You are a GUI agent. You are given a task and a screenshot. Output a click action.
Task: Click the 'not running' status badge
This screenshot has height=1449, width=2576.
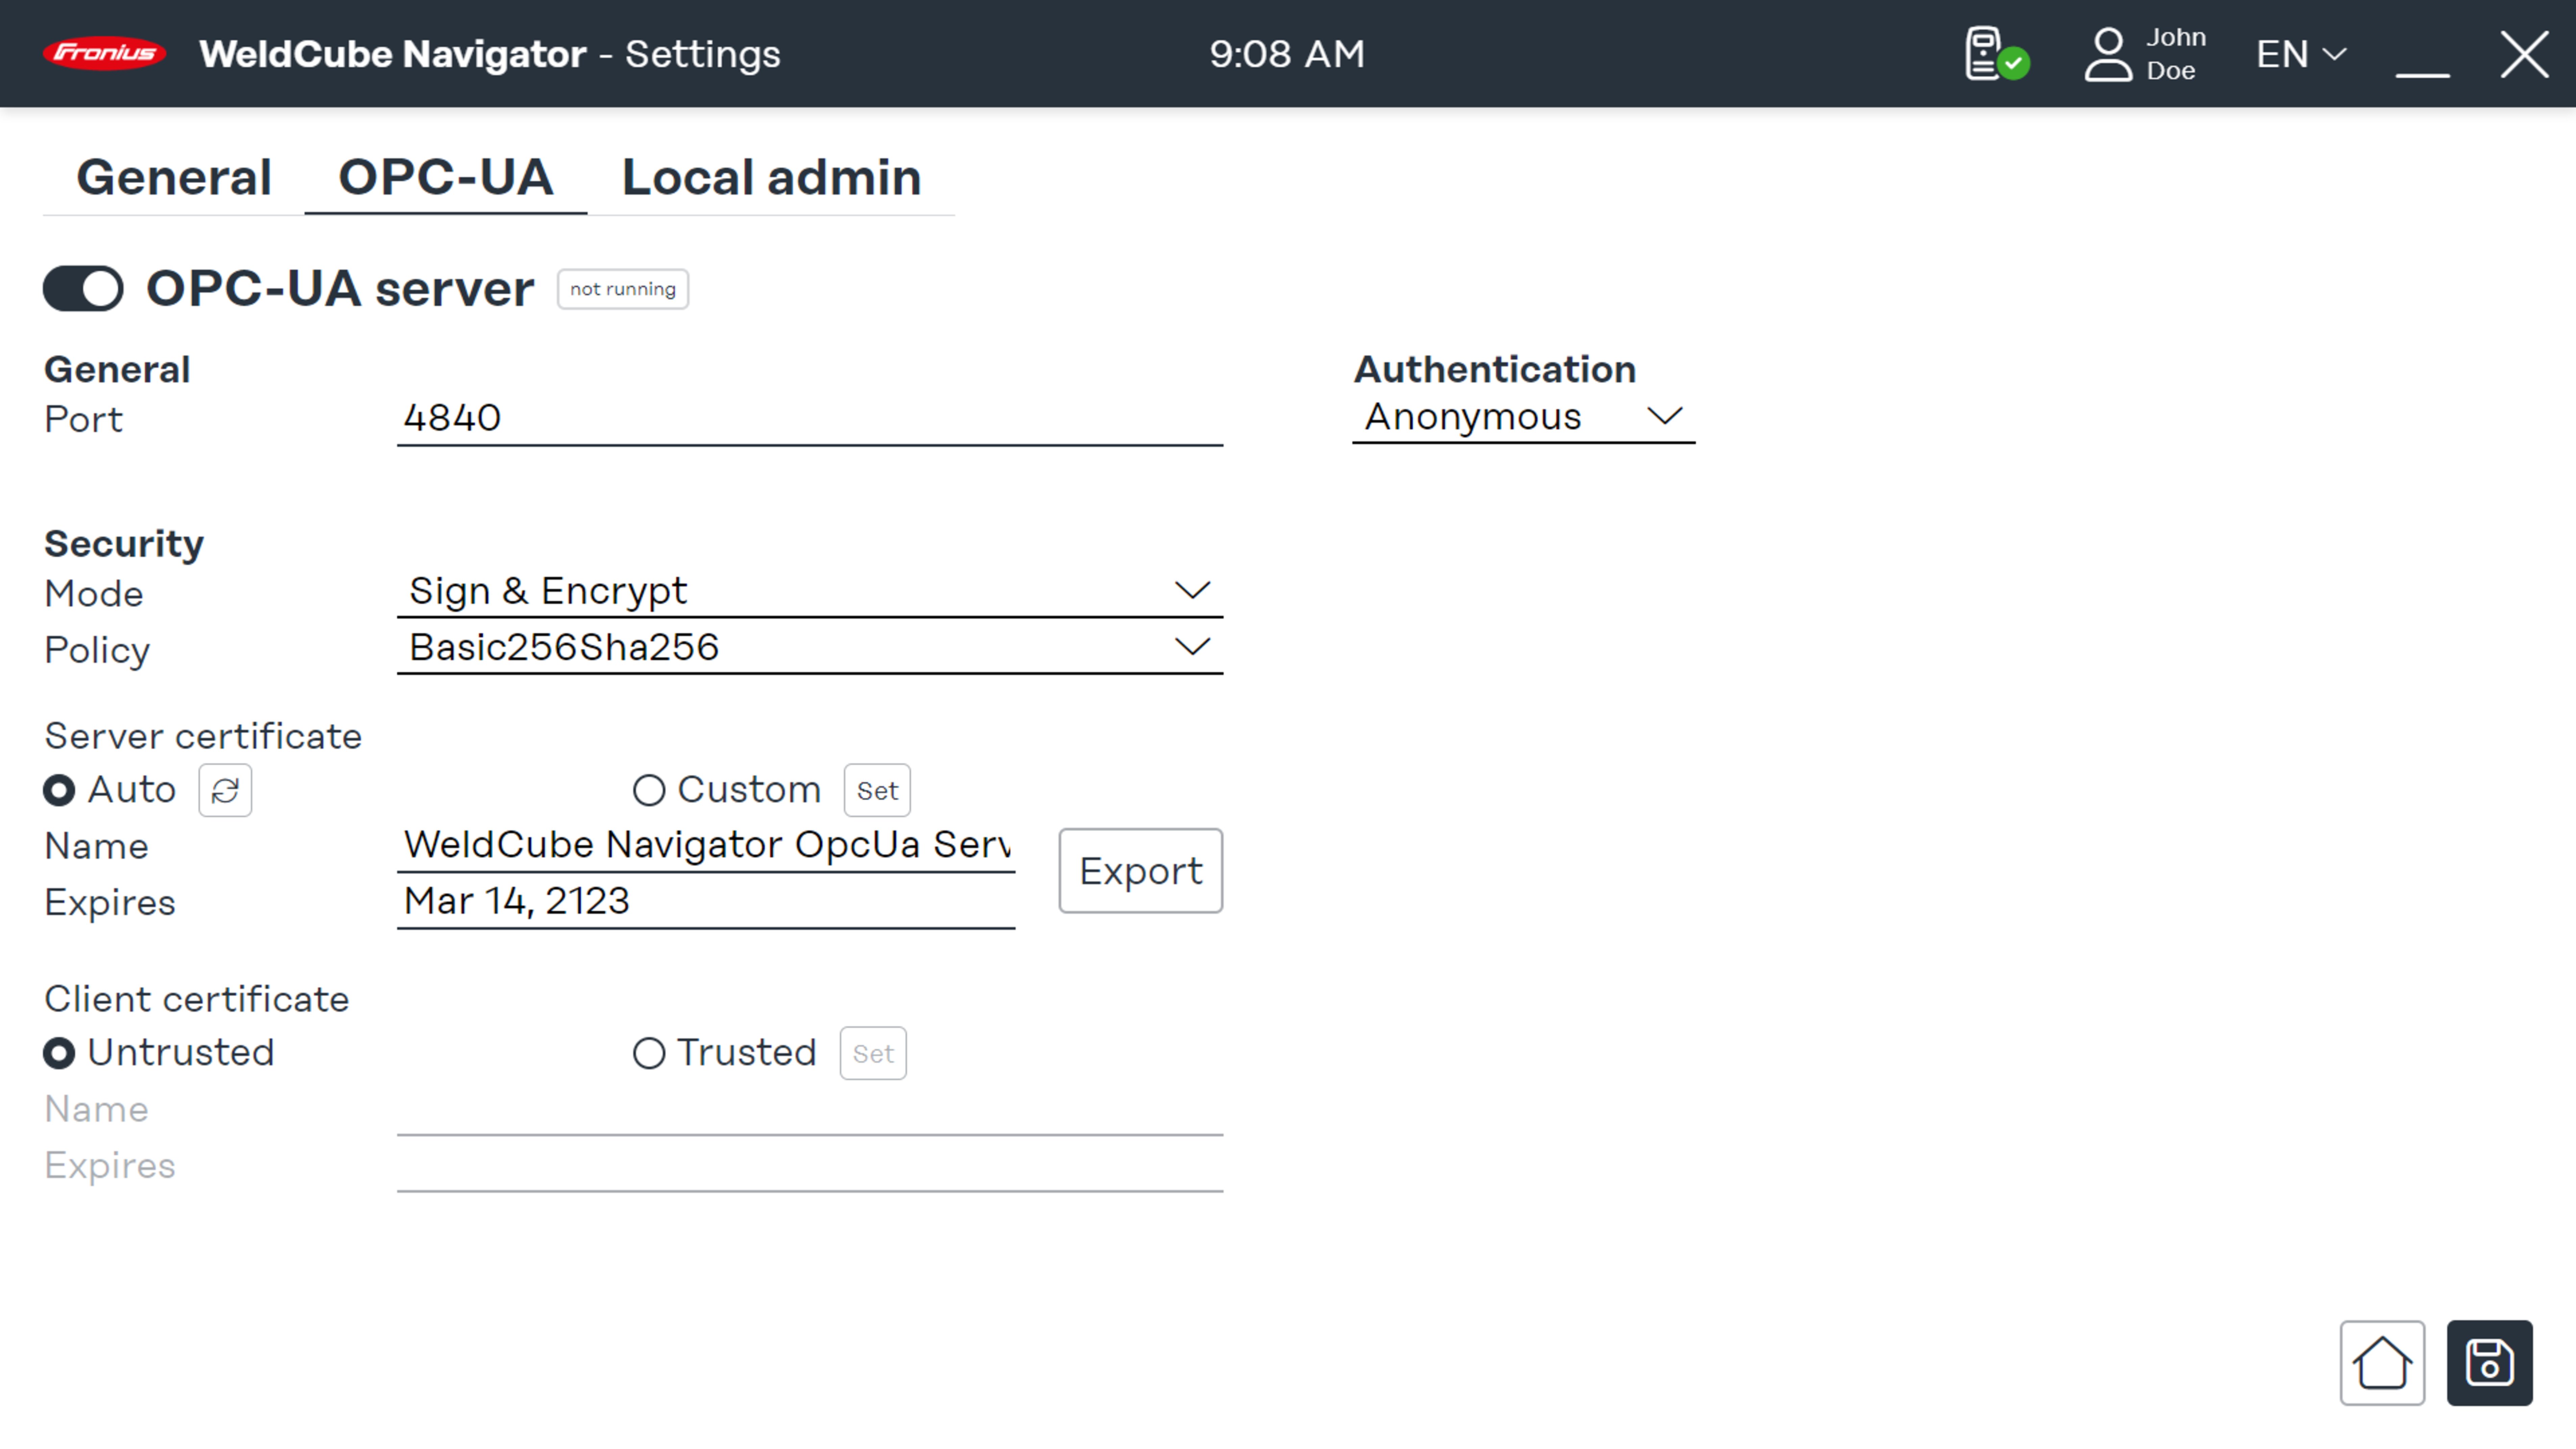[x=623, y=289]
